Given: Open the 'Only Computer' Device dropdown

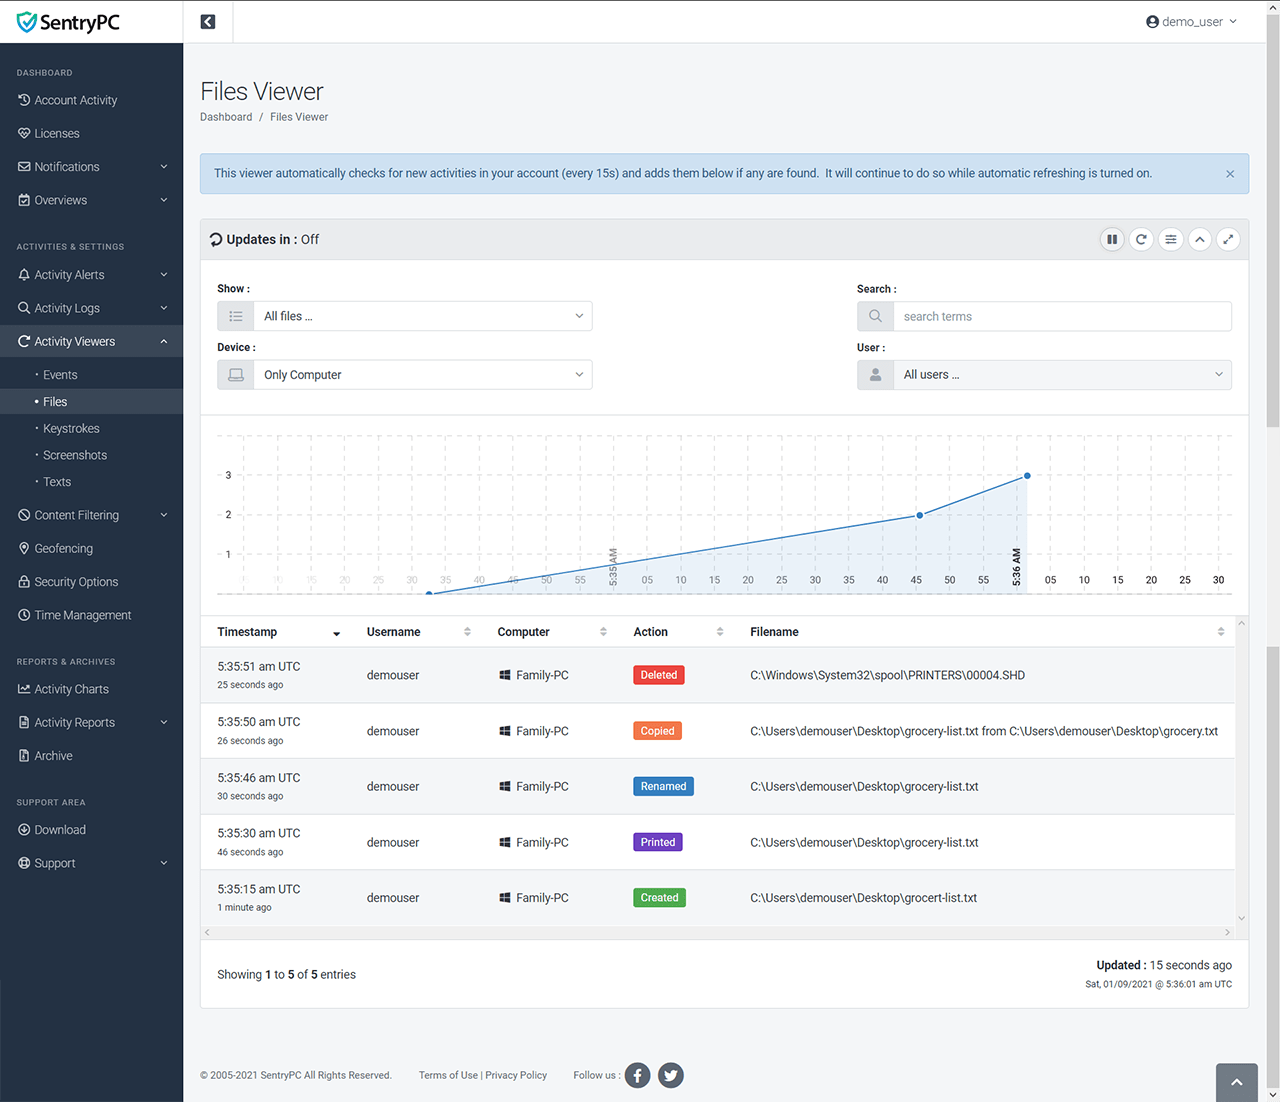Looking at the screenshot, I should [x=422, y=375].
